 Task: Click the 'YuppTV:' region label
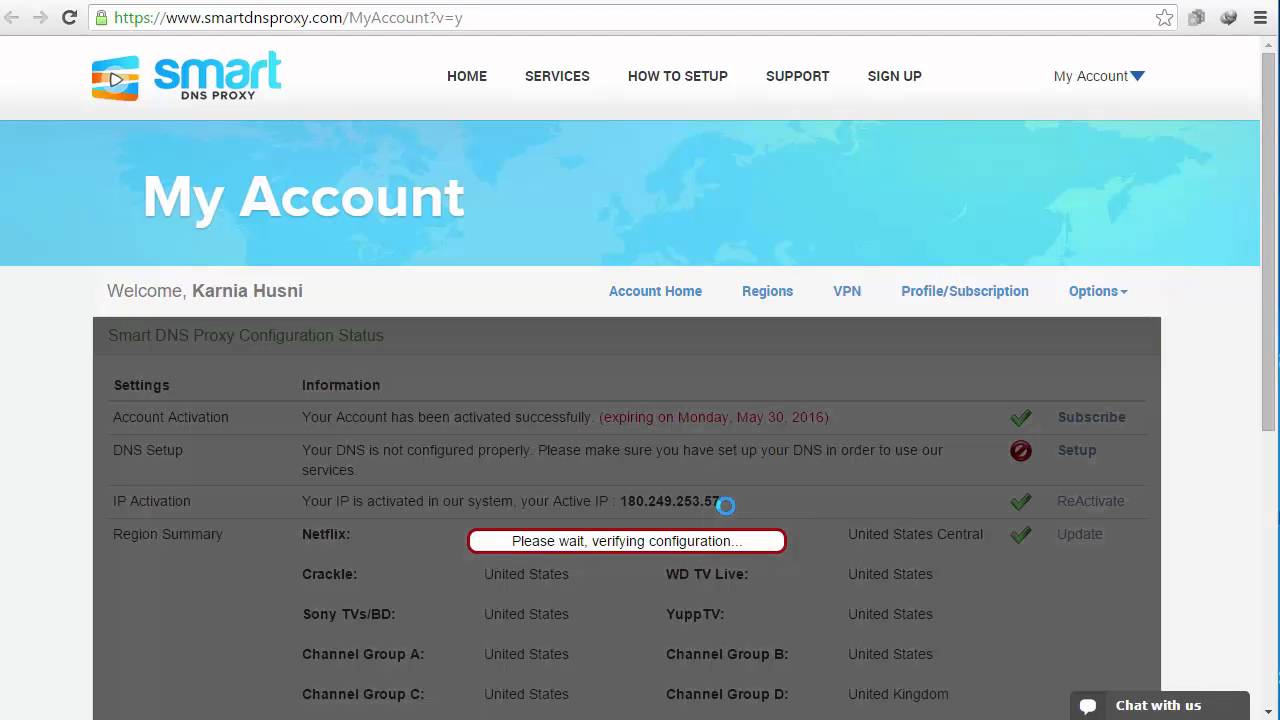point(695,614)
